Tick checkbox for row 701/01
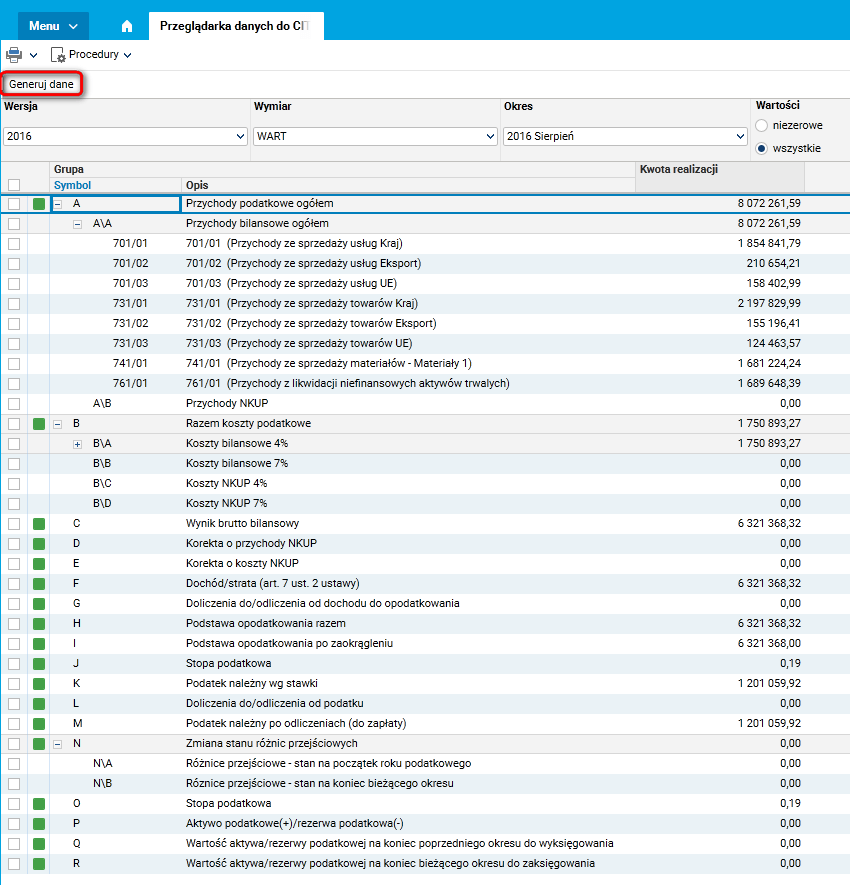 click(14, 244)
